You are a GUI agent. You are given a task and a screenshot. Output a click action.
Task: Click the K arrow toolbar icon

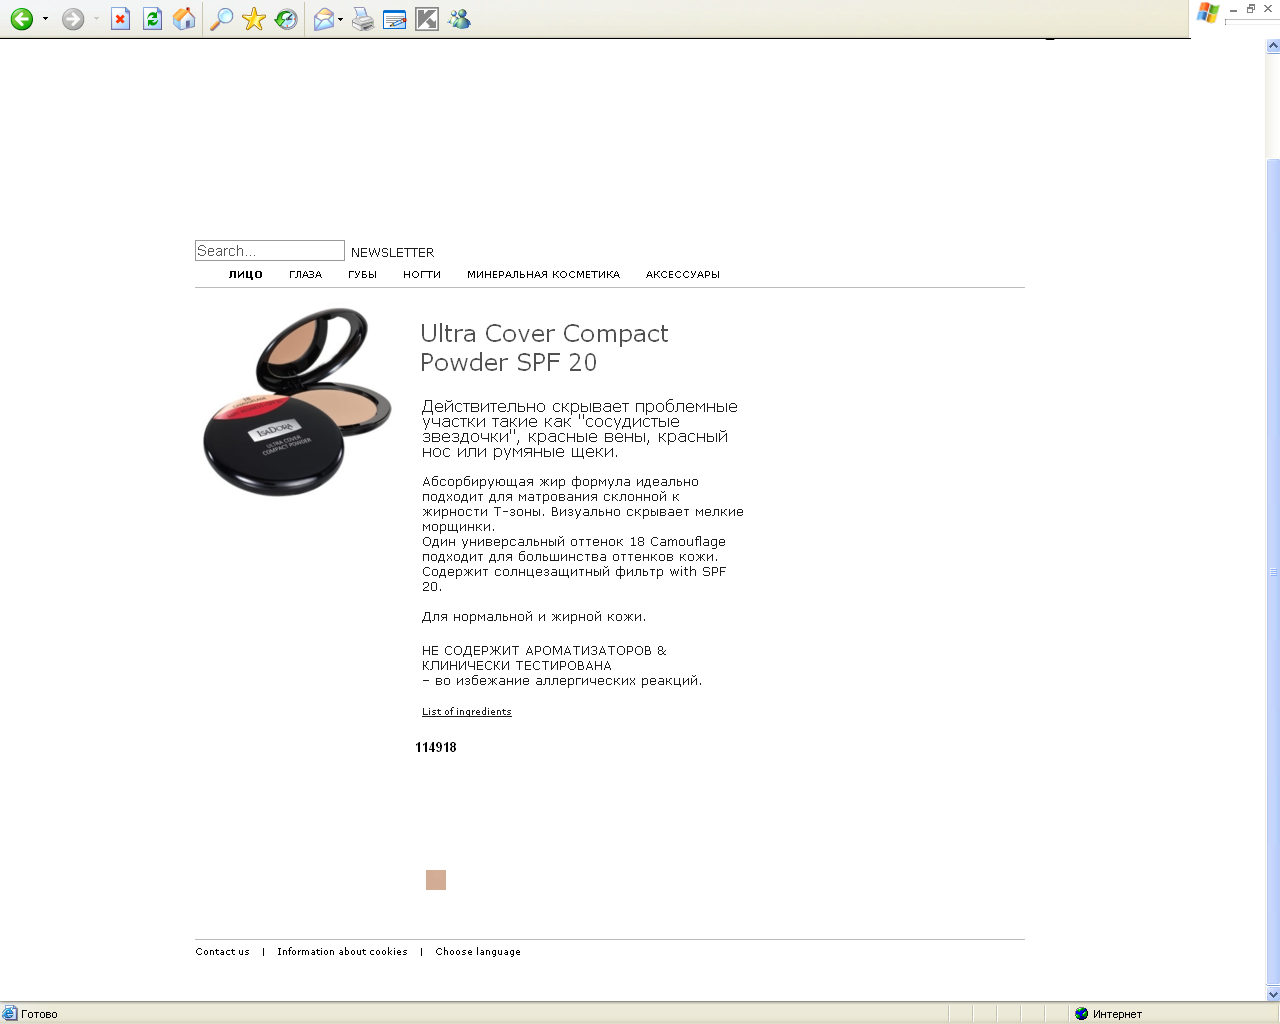(x=427, y=19)
